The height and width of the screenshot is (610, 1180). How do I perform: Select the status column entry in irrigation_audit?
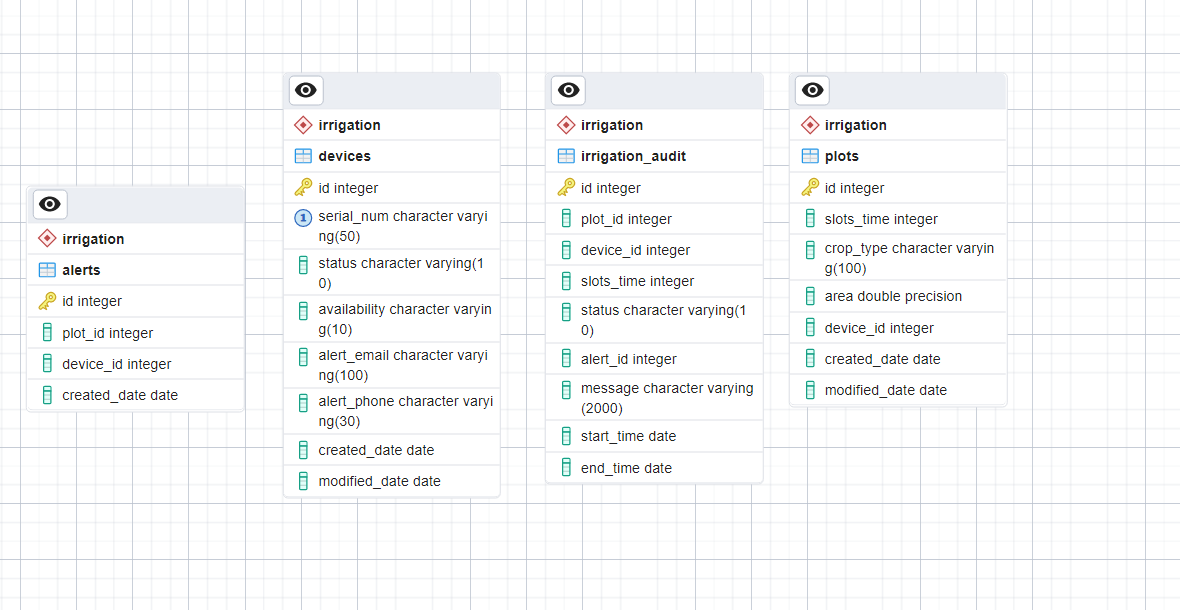(655, 319)
